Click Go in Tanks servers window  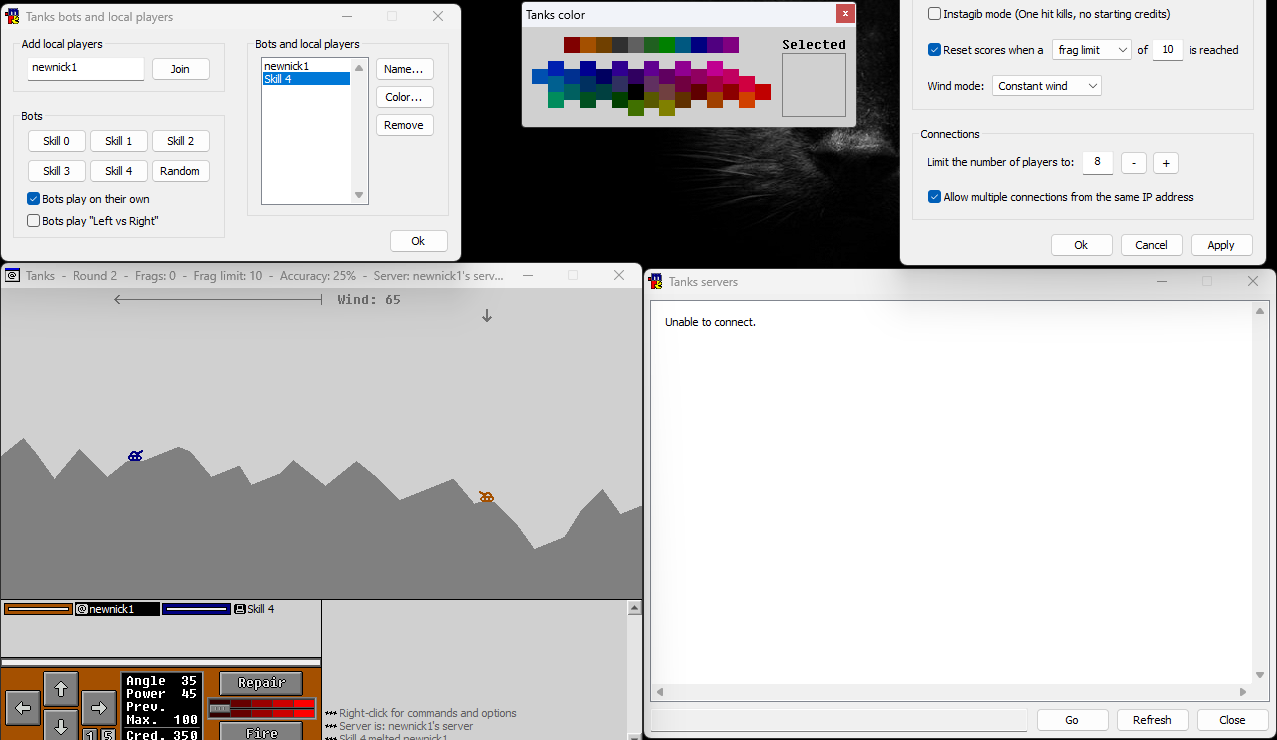coord(1072,720)
